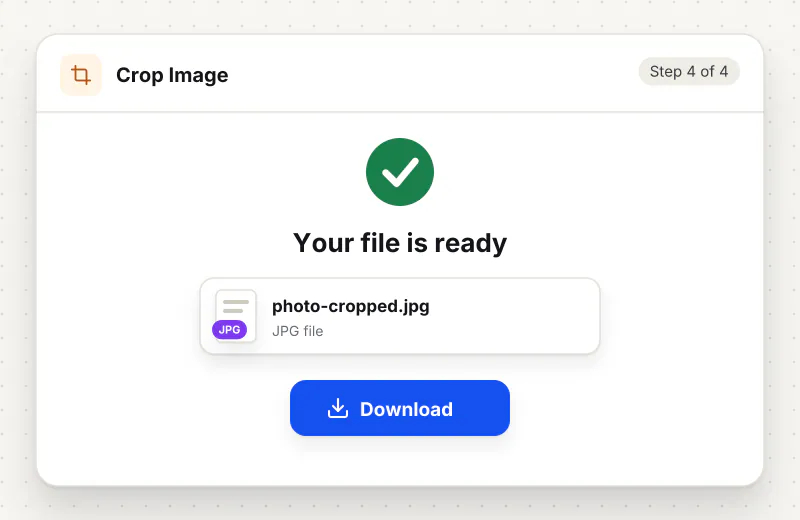Viewport: 800px width, 520px height.
Task: Click the 'Crop Image' title
Action: [x=172, y=75]
